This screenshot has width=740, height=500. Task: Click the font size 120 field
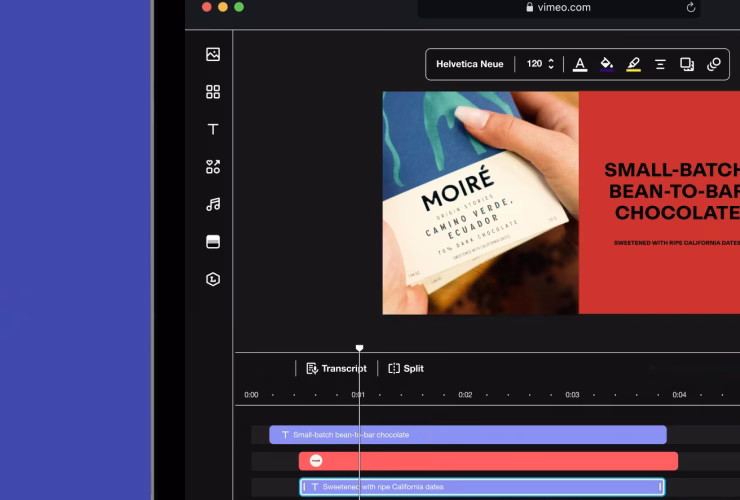tap(534, 64)
